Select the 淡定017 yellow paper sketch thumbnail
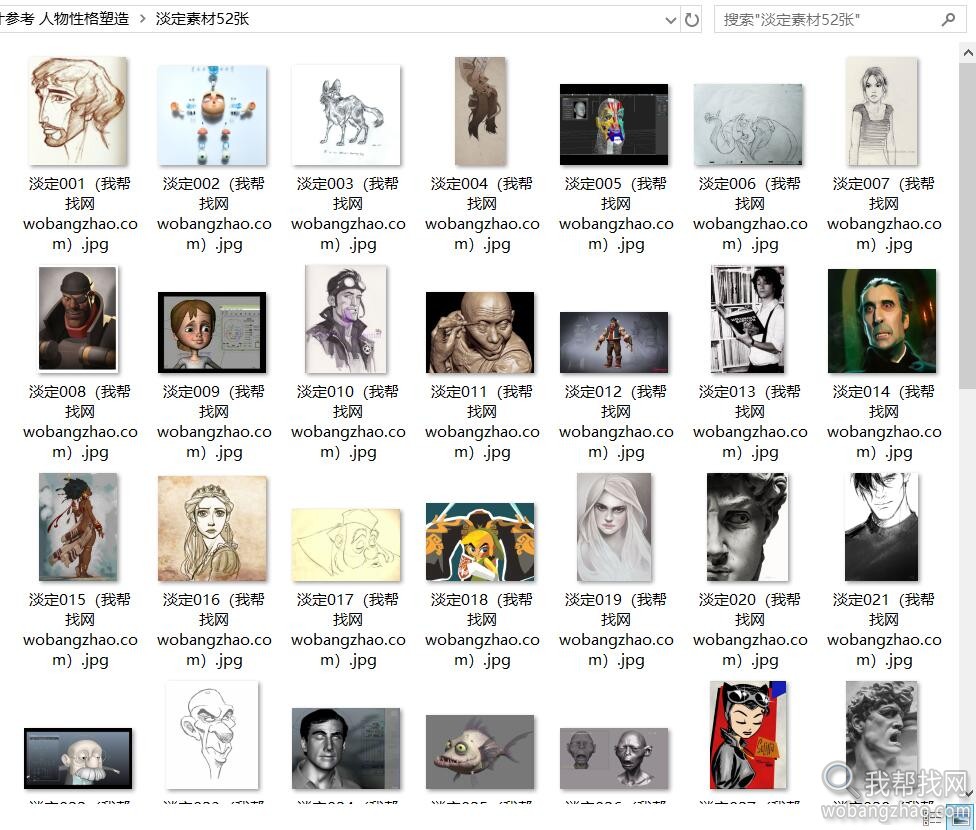The height and width of the screenshot is (830, 976). [x=346, y=545]
